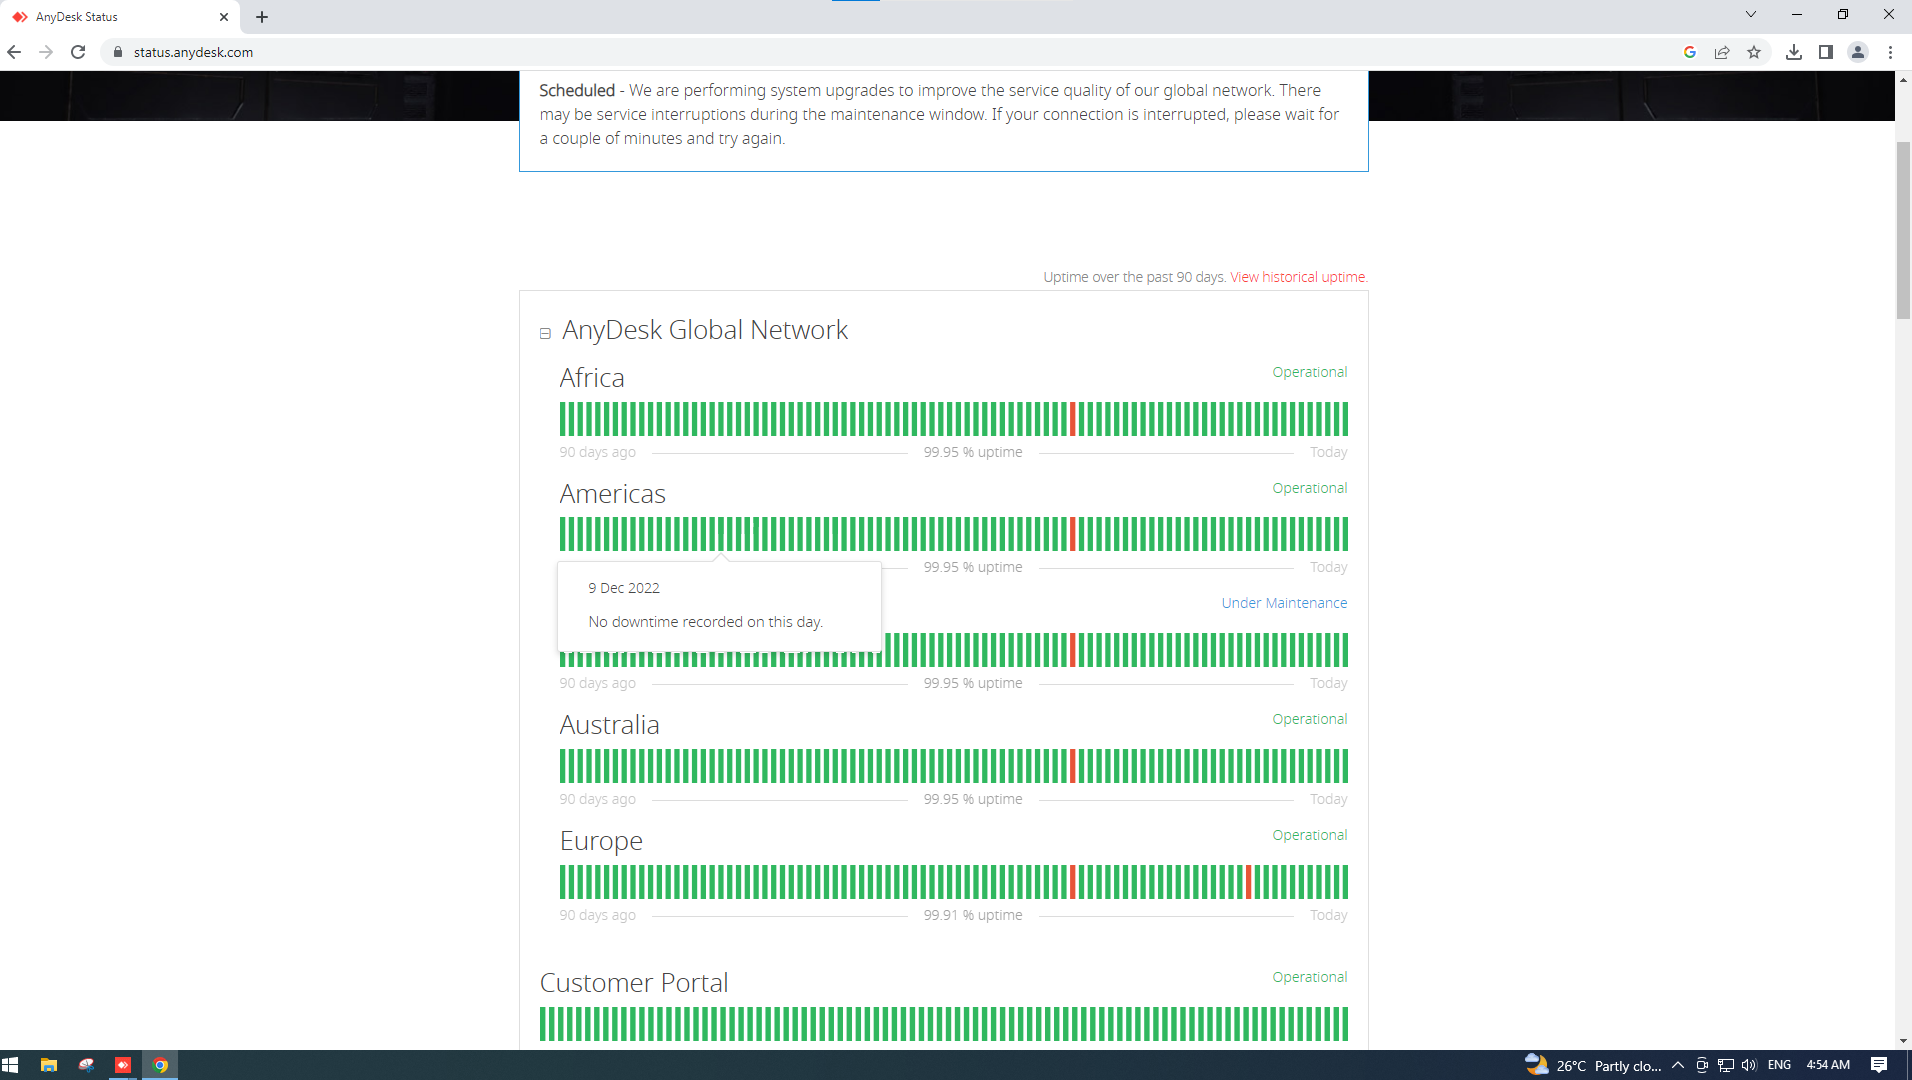Click the second red bar in Europe row
1912x1080 pixels.
pyautogui.click(x=1249, y=882)
